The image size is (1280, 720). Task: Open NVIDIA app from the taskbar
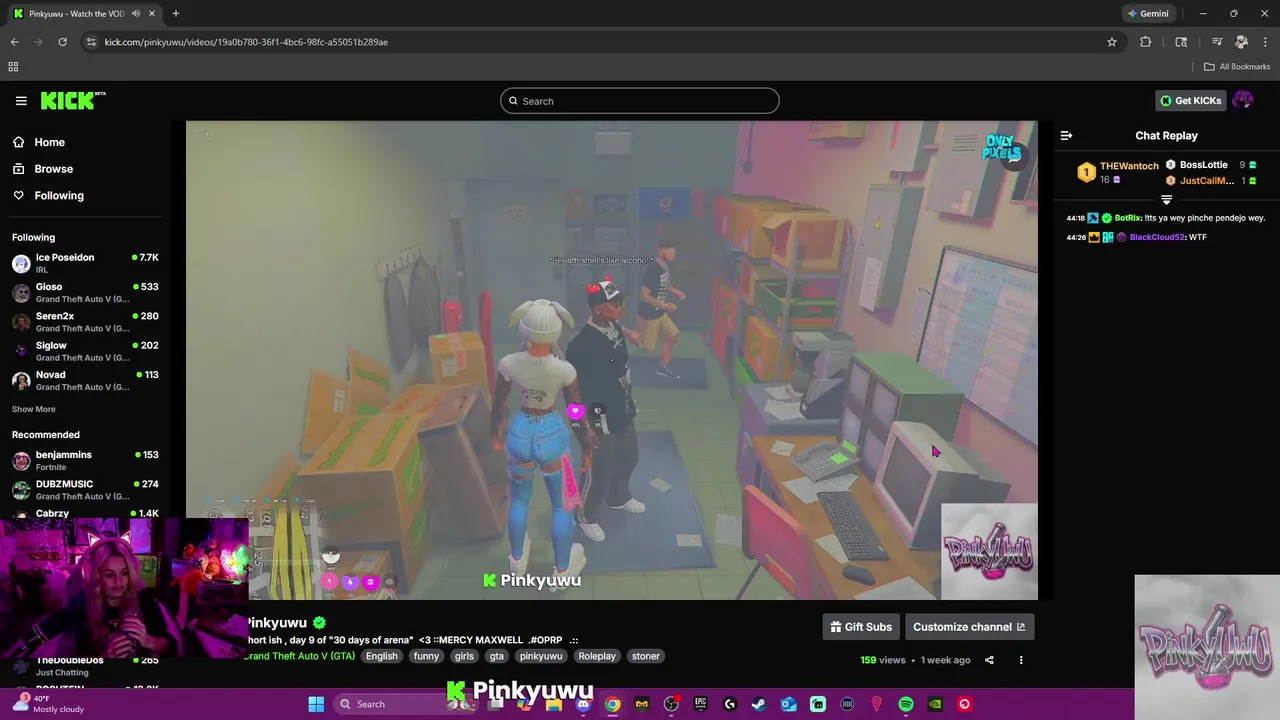pos(935,704)
